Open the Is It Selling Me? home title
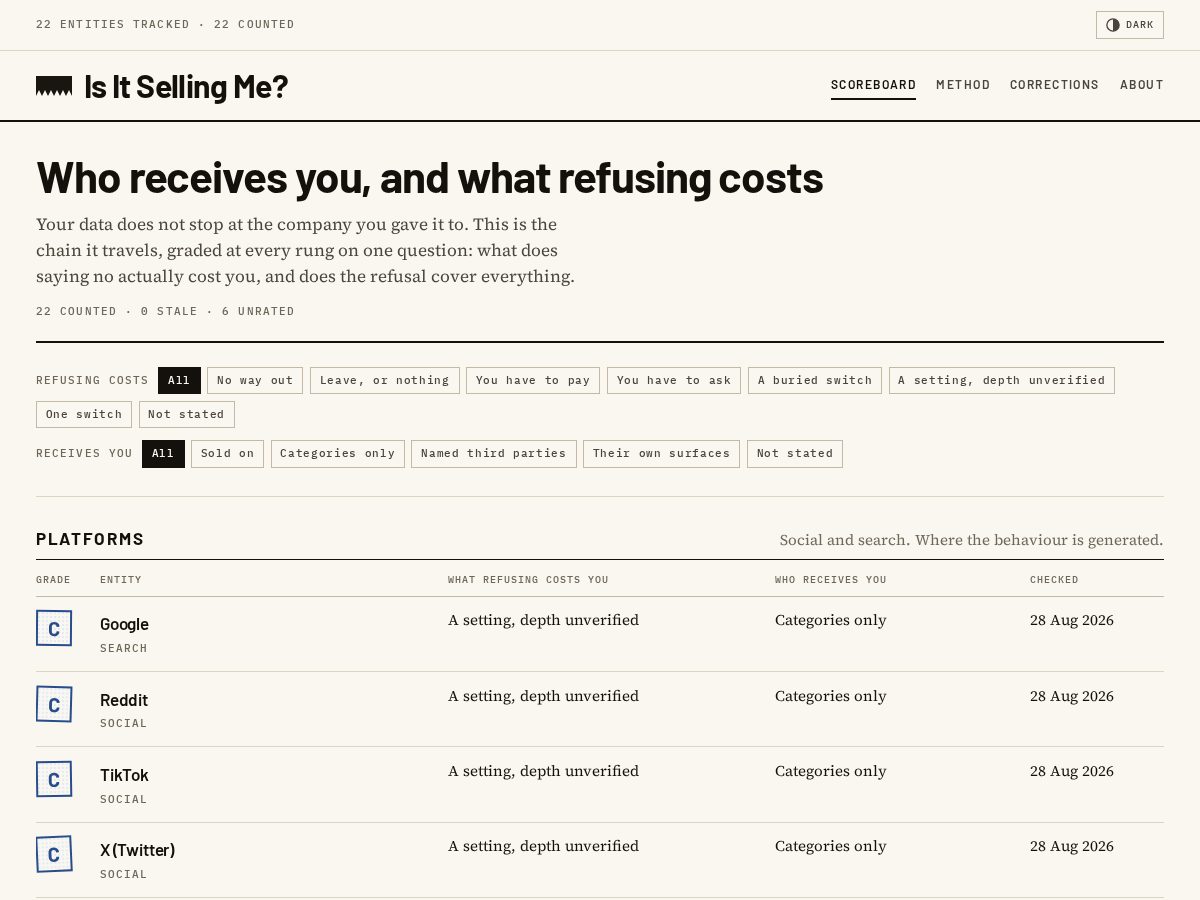 (186, 86)
